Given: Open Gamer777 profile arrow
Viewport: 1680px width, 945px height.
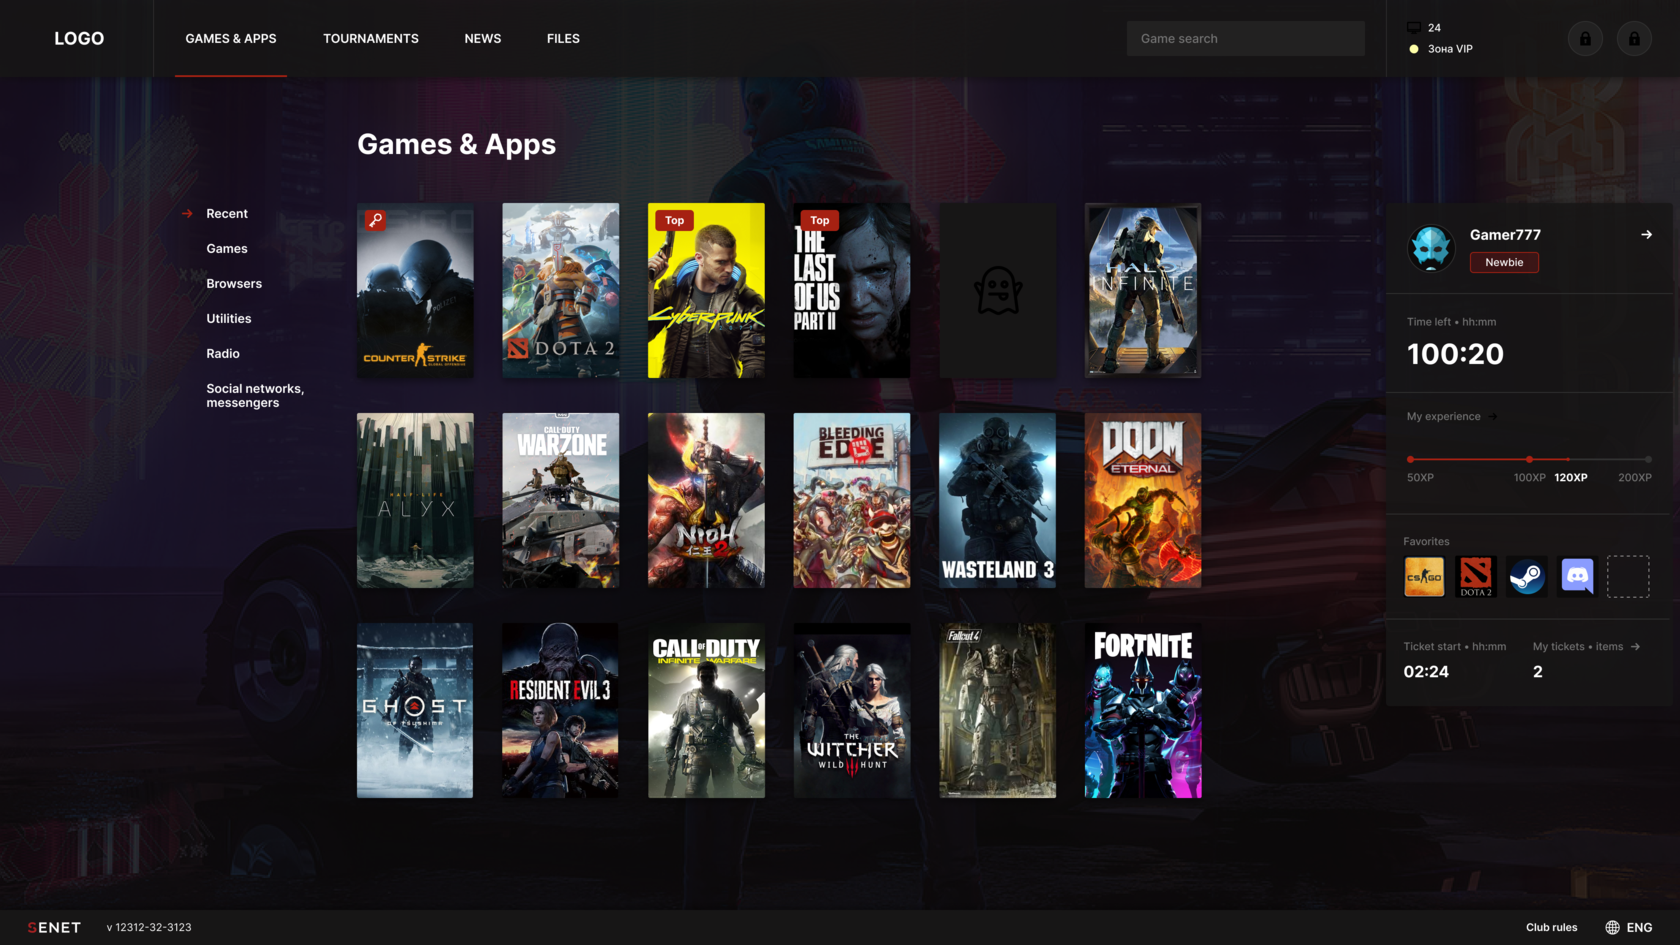Looking at the screenshot, I should pyautogui.click(x=1646, y=235).
